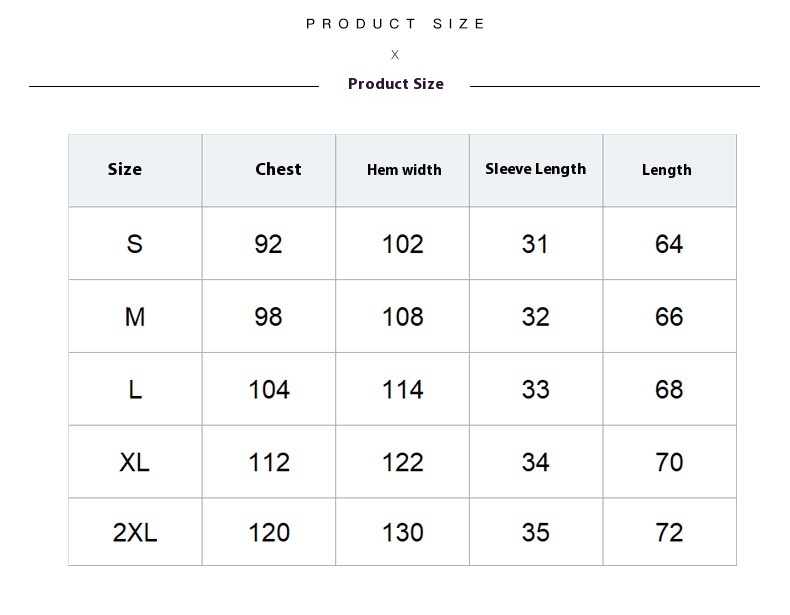This screenshot has width=790, height=615.
Task: Click chest value 92 for size S
Action: coord(268,244)
